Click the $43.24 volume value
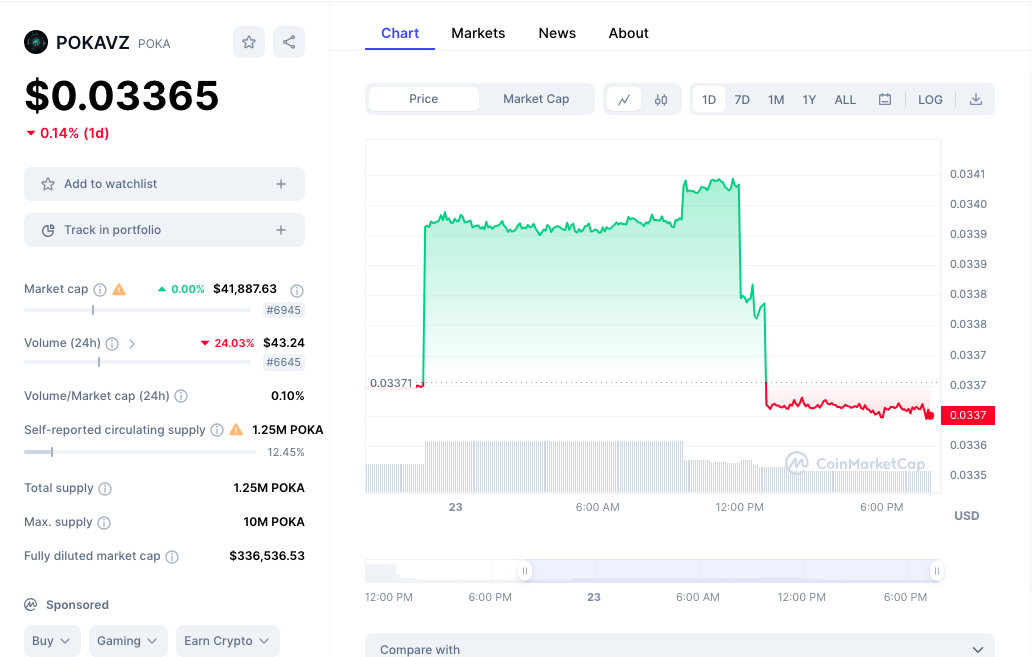The width and height of the screenshot is (1032, 657). 284,342
